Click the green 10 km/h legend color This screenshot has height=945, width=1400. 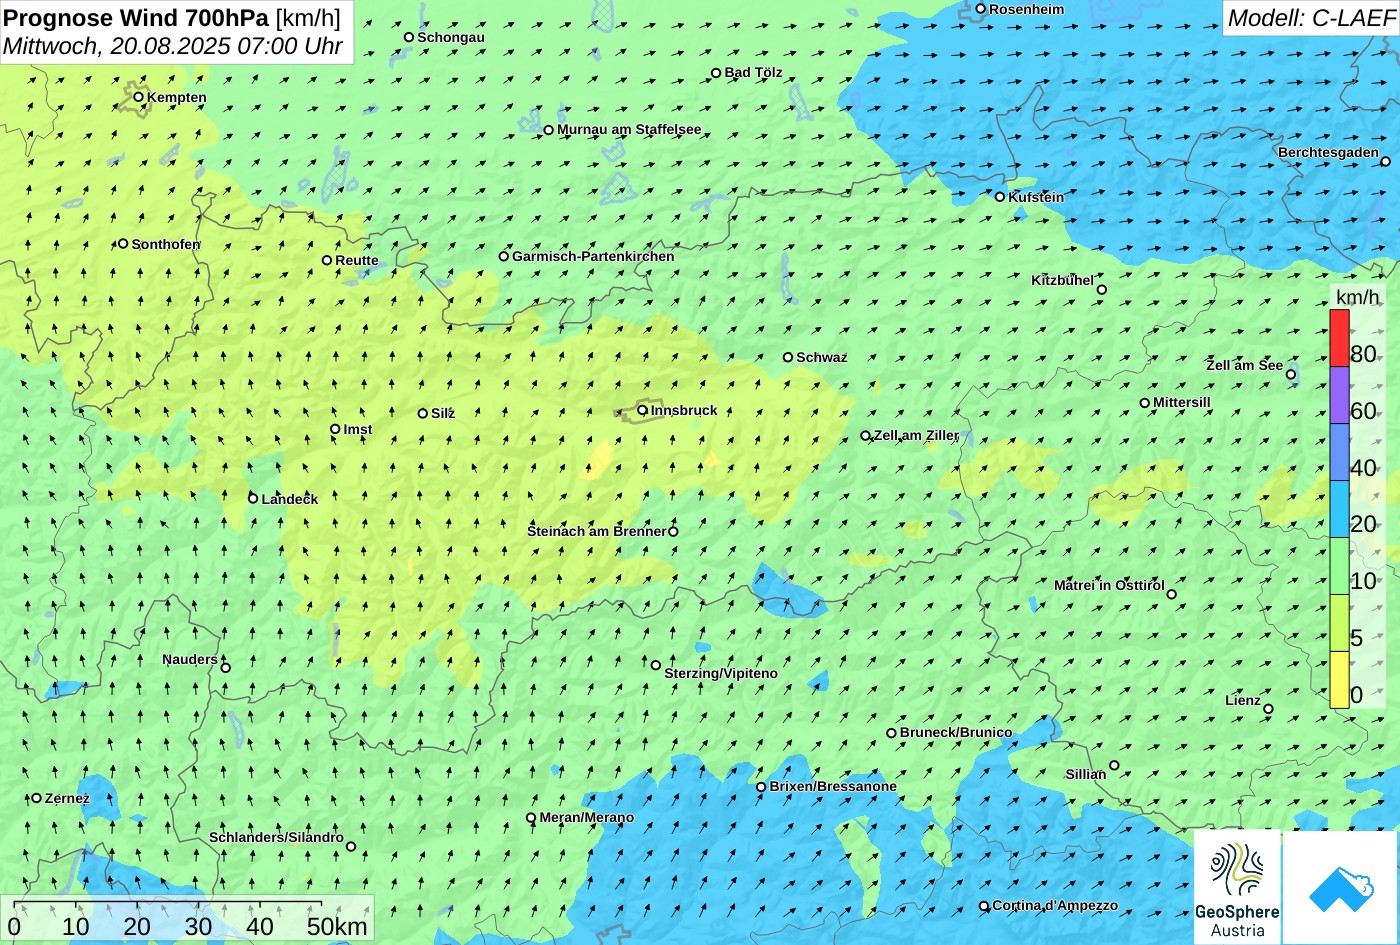[x=1339, y=566]
